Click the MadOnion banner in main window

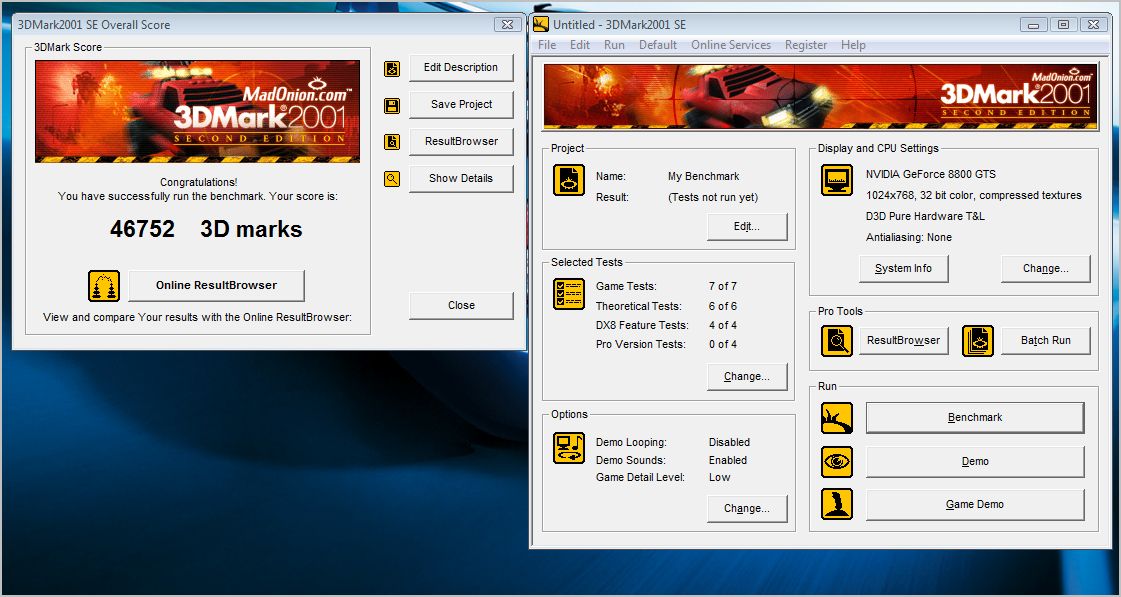(821, 97)
